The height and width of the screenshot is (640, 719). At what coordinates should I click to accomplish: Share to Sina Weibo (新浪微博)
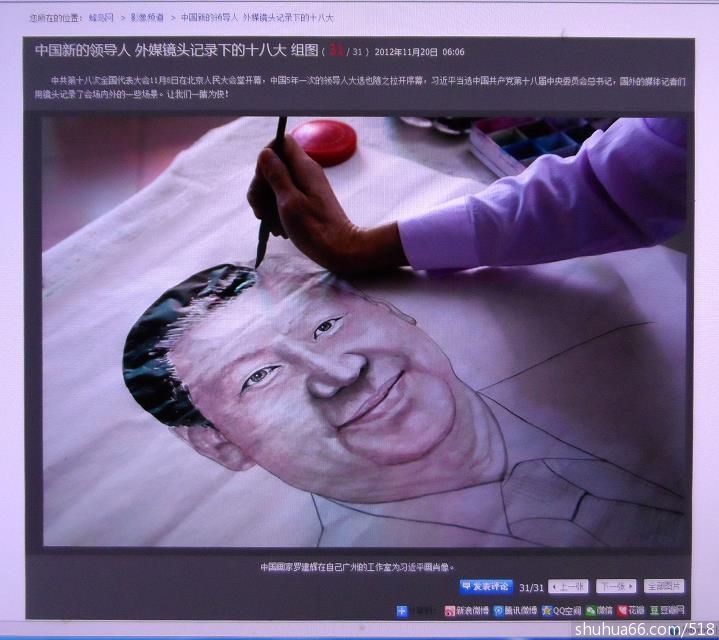(x=466, y=610)
